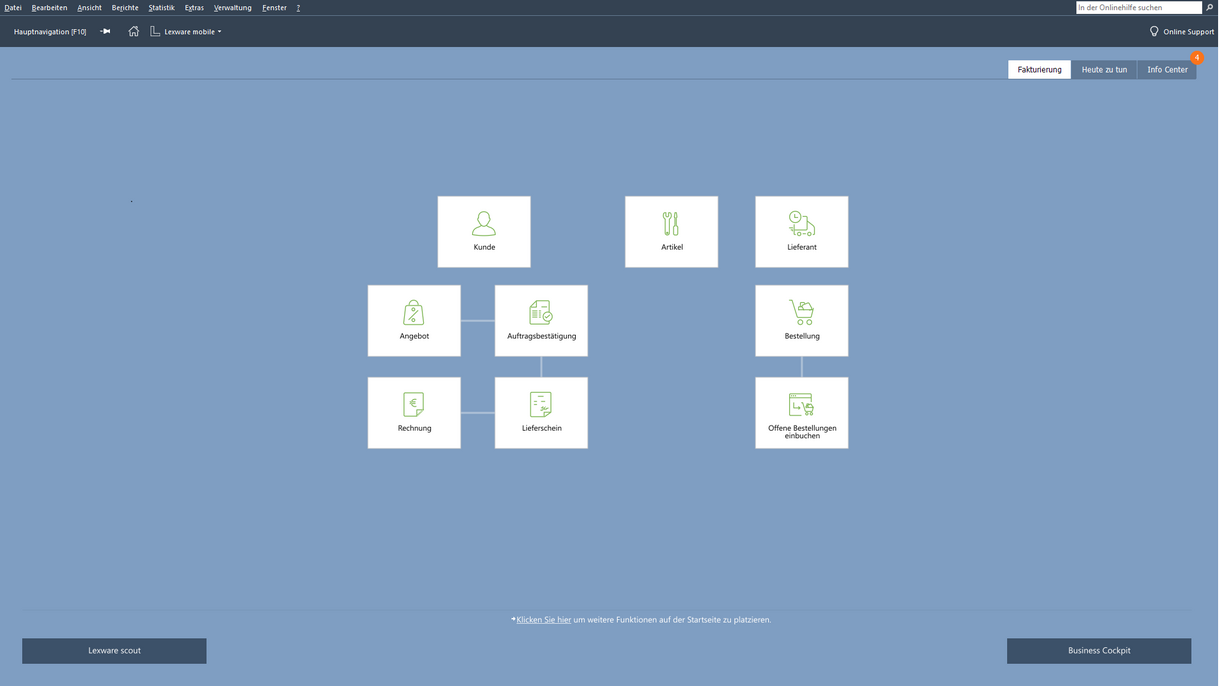The image size is (1220, 686).
Task: Open the Datei menu
Action: click(x=13, y=7)
